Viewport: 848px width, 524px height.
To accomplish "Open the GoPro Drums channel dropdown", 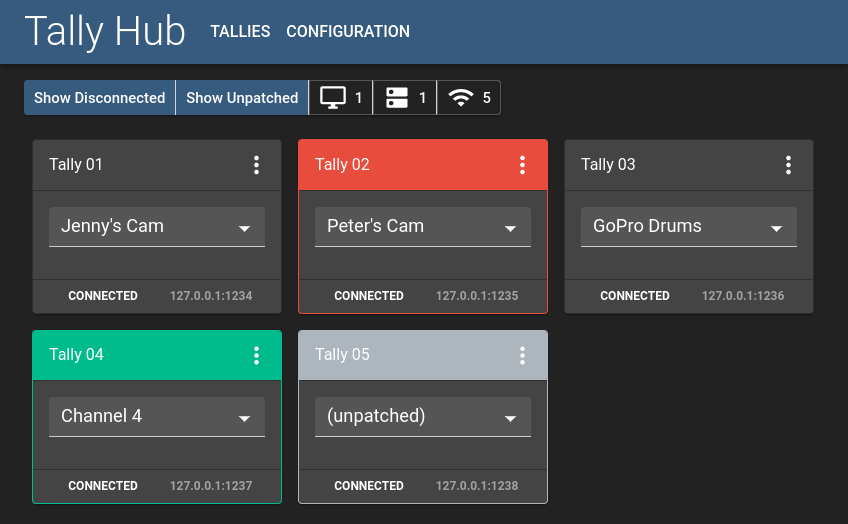I will [x=689, y=227].
